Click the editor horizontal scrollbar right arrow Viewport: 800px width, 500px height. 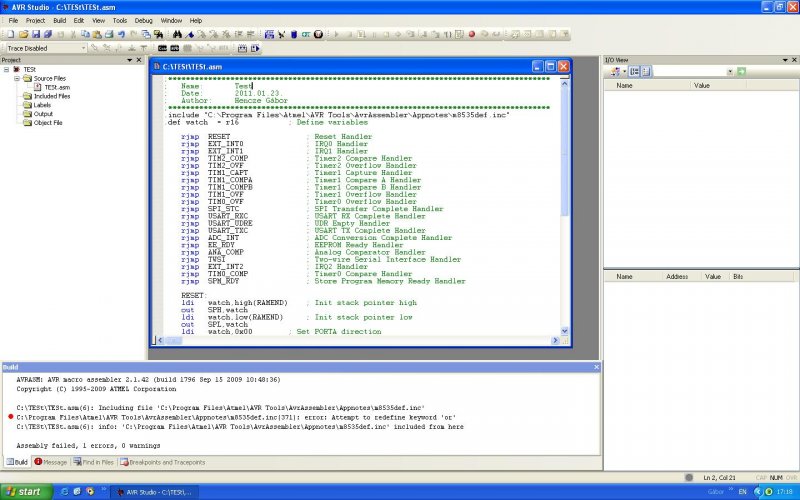pos(555,340)
